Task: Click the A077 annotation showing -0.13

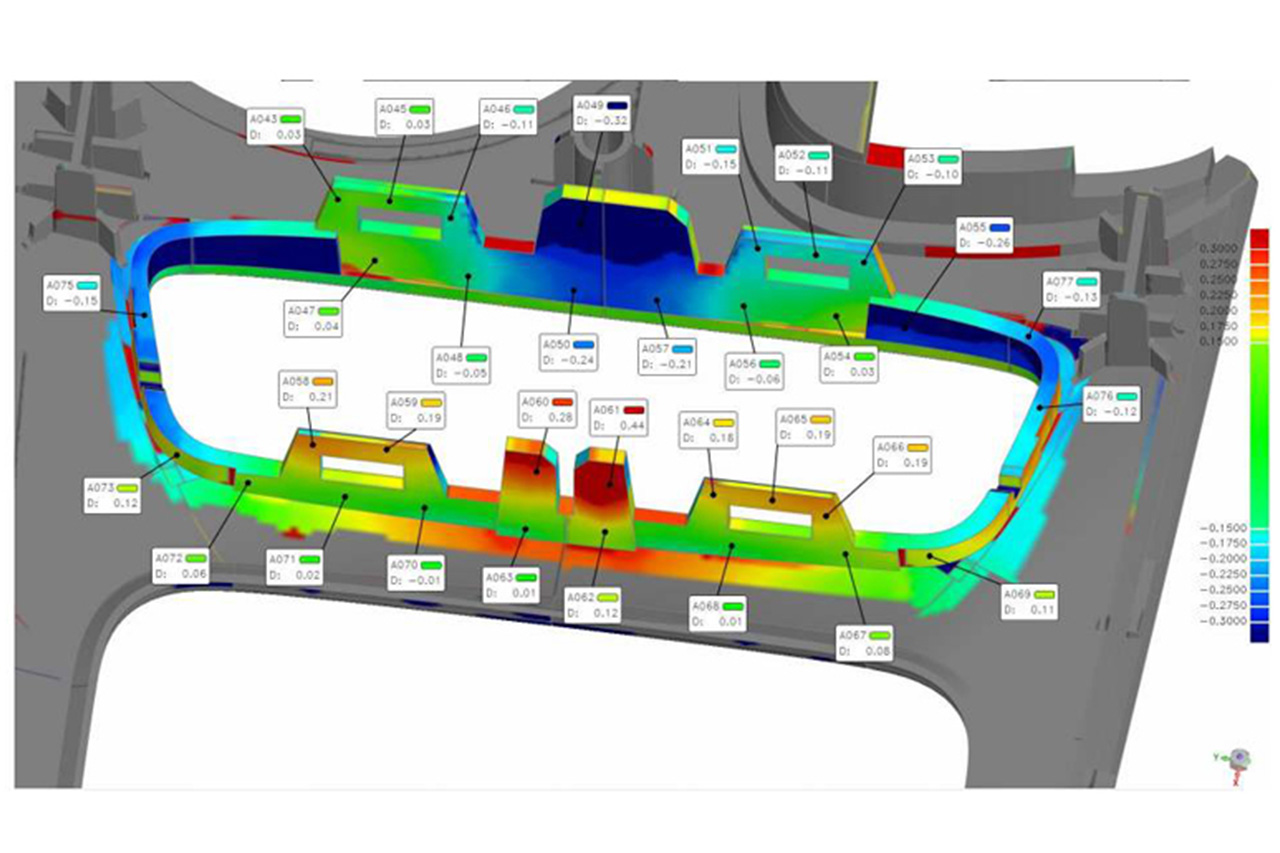Action: 1073,289
